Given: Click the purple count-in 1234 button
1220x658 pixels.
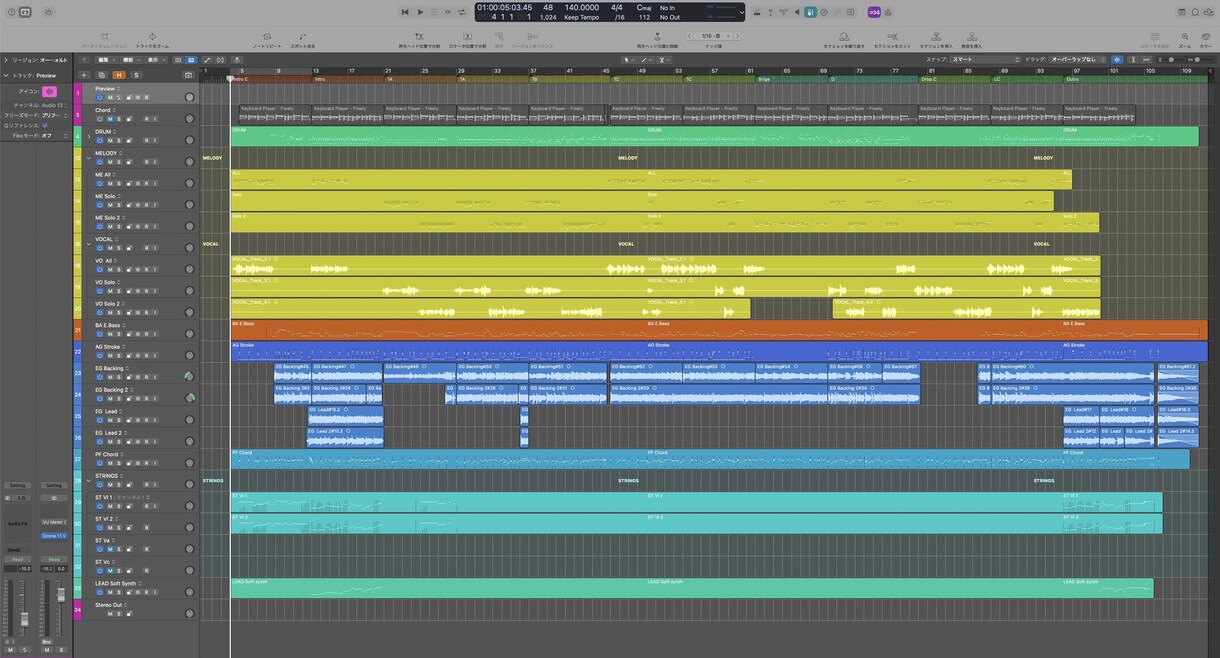Looking at the screenshot, I should tap(873, 12).
